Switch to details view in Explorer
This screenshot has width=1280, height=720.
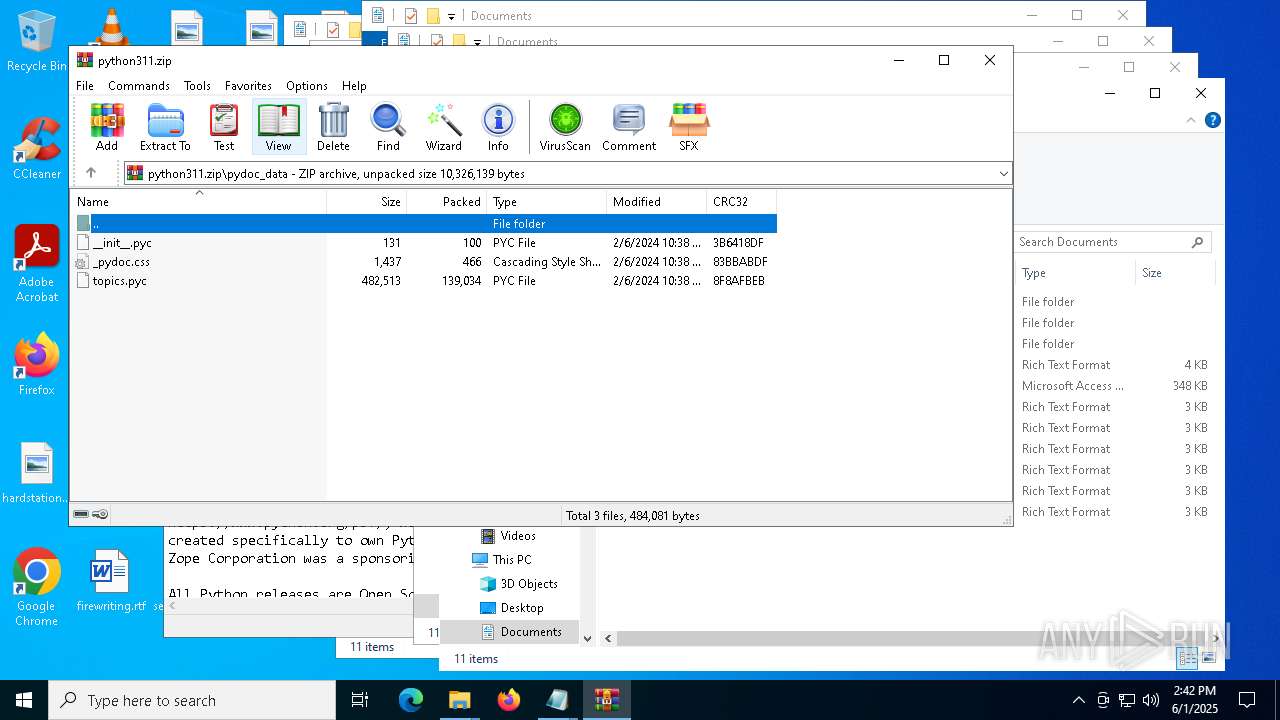[1187, 657]
